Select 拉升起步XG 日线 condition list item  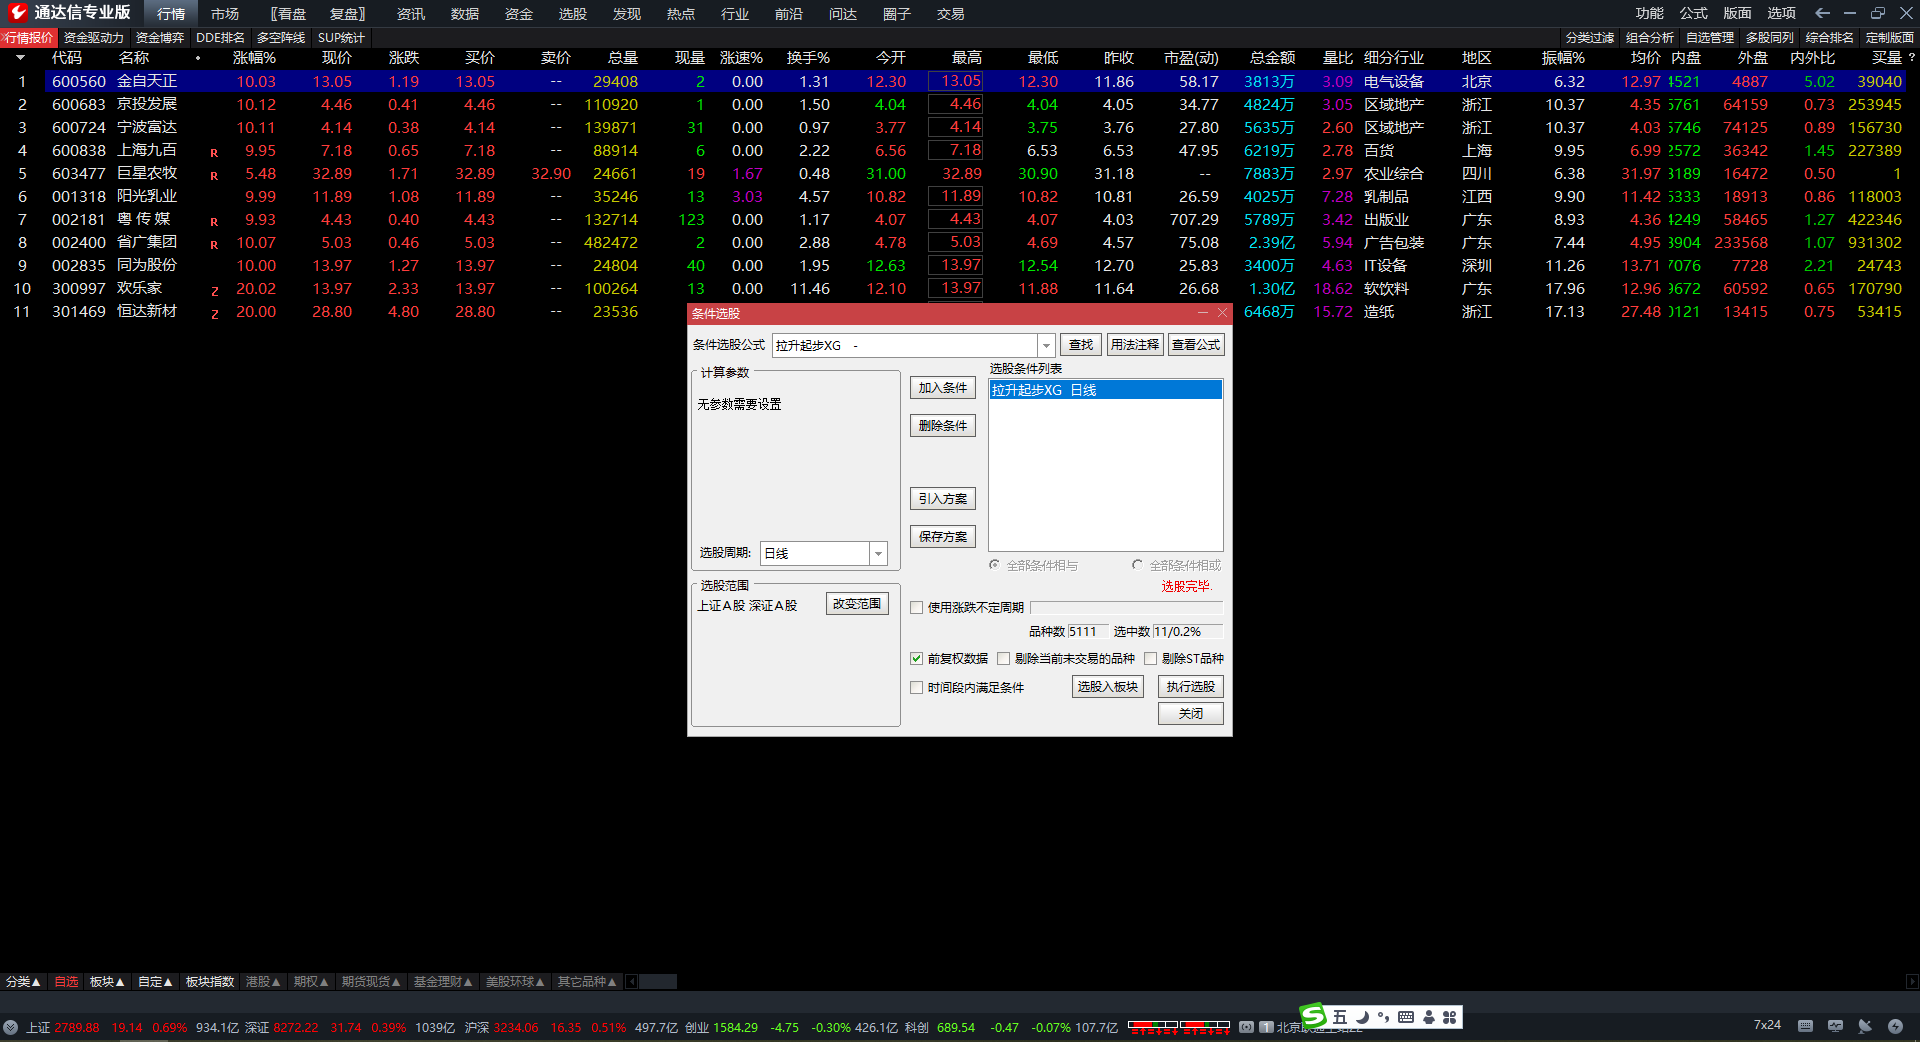click(1106, 390)
